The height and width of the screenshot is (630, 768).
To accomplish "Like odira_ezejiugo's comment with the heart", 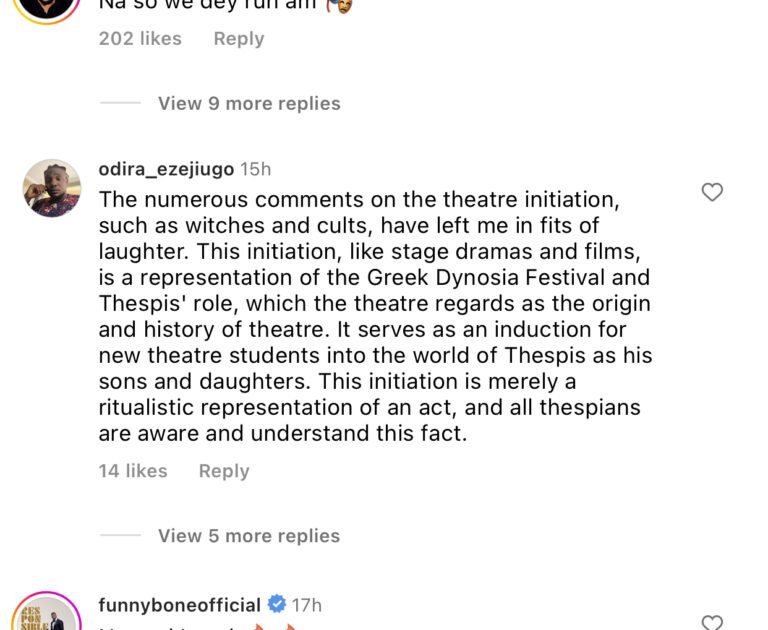I will coord(712,192).
